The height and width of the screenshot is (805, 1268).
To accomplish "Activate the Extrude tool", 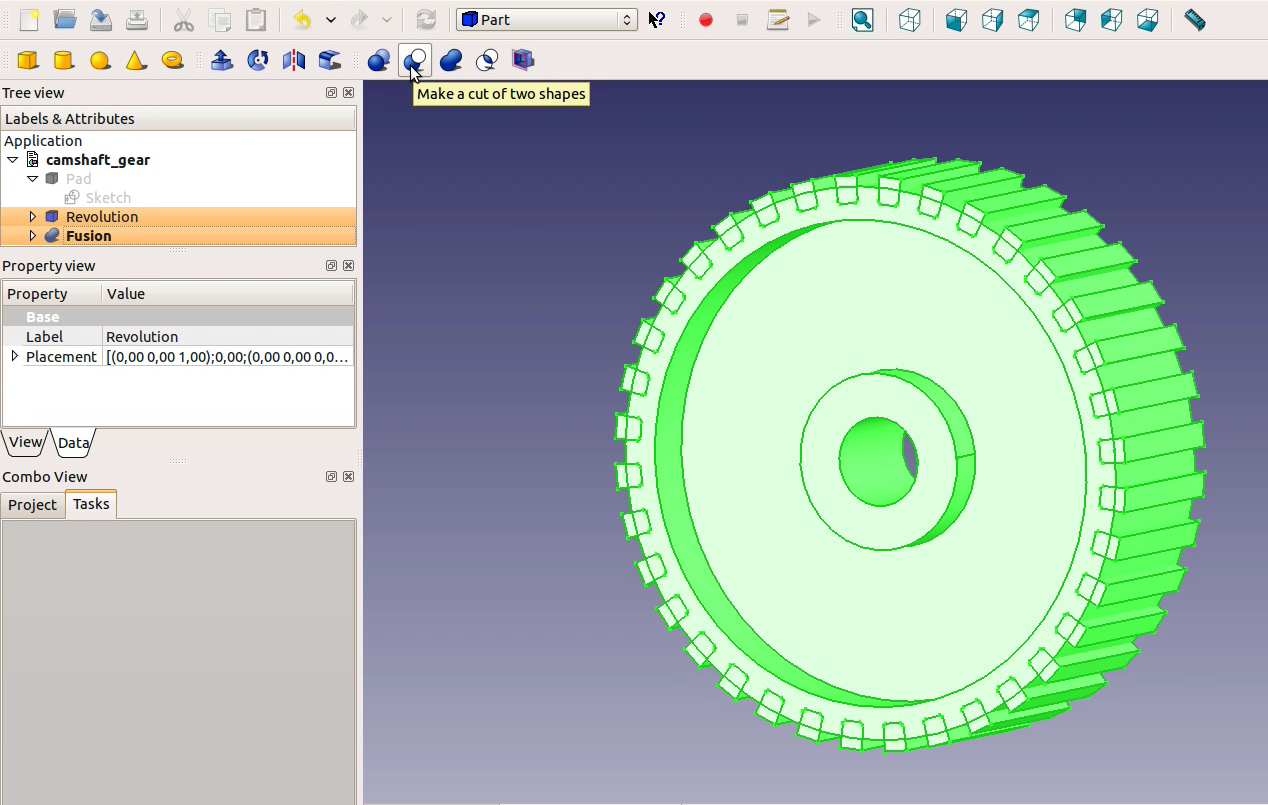I will [x=221, y=60].
